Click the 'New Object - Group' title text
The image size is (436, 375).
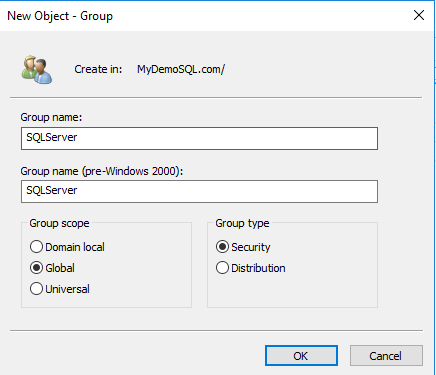point(60,16)
